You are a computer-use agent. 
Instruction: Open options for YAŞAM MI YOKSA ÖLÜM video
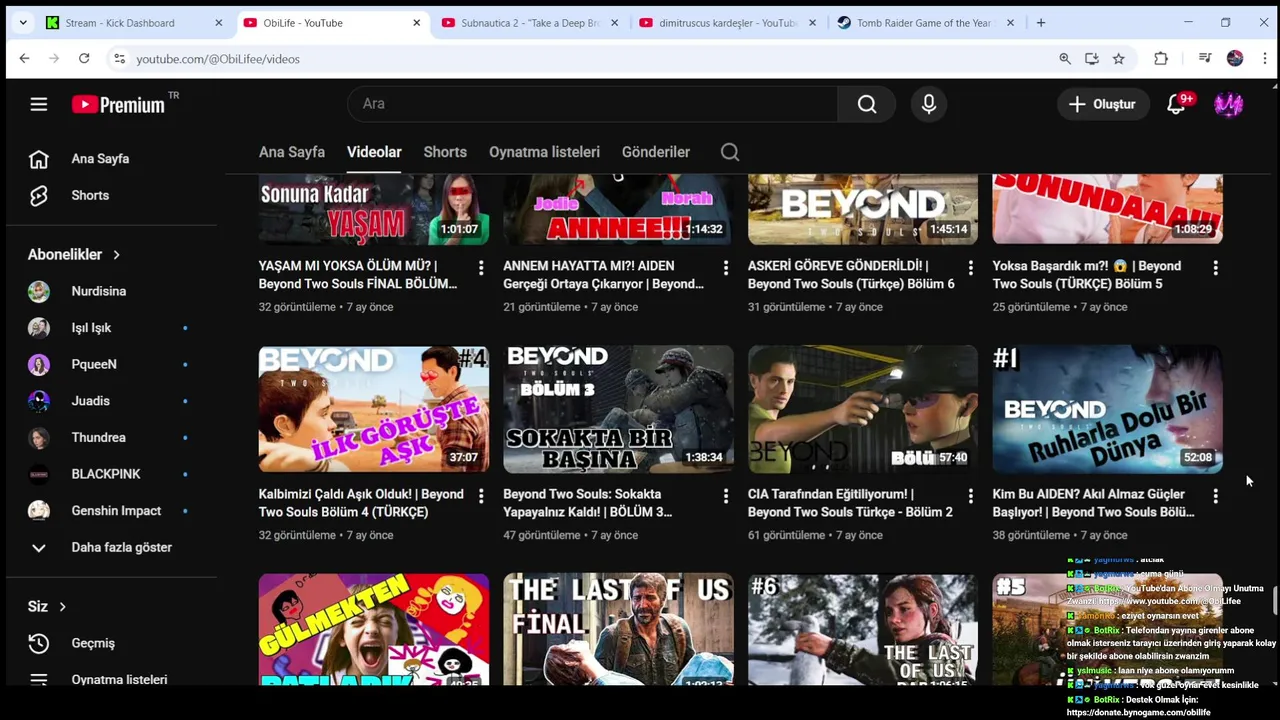[481, 268]
